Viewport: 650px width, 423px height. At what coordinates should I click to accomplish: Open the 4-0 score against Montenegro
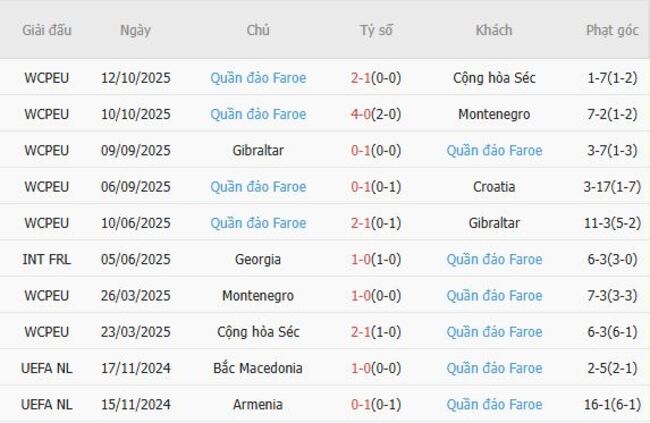click(376, 114)
